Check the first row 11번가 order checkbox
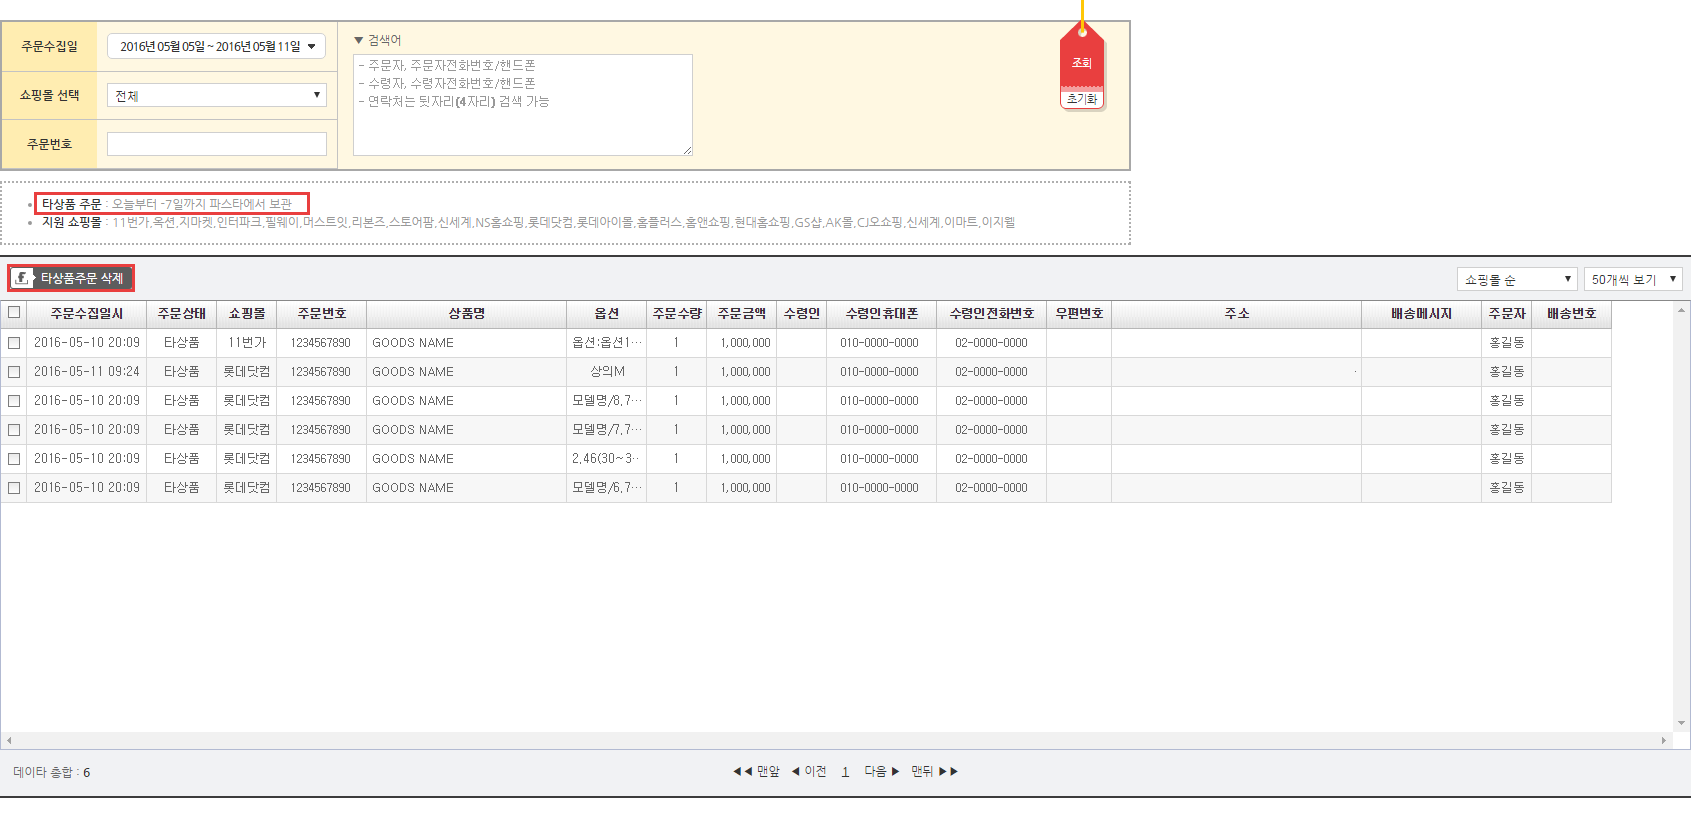Image resolution: width=1691 pixels, height=821 pixels. pyautogui.click(x=14, y=343)
